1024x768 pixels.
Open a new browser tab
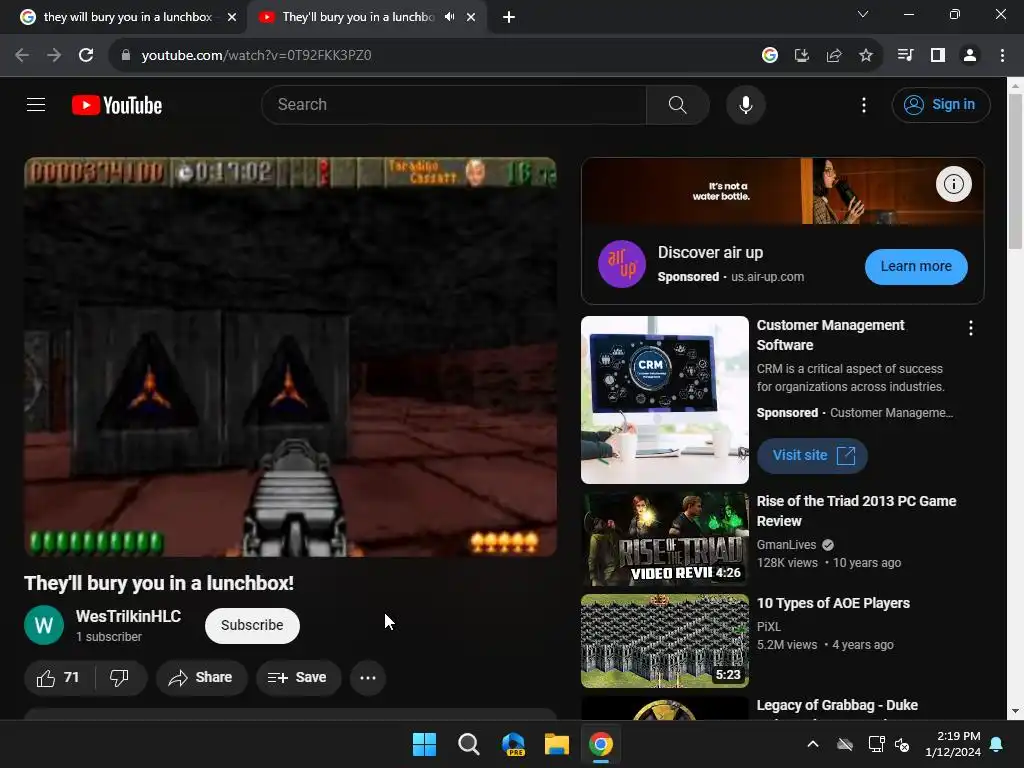pyautogui.click(x=509, y=17)
